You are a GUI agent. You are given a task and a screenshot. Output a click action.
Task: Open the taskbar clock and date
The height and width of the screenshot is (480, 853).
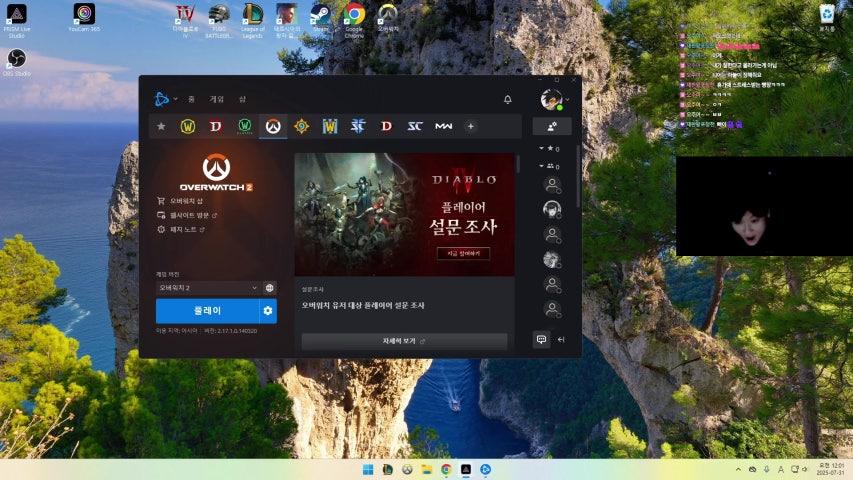tap(831, 469)
